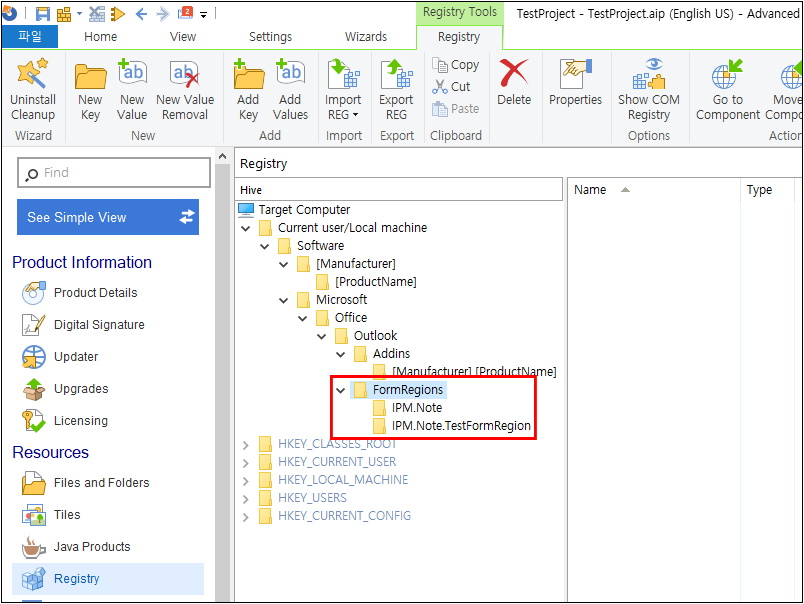The width and height of the screenshot is (804, 604).
Task: Click the Find search field
Action: click(114, 173)
